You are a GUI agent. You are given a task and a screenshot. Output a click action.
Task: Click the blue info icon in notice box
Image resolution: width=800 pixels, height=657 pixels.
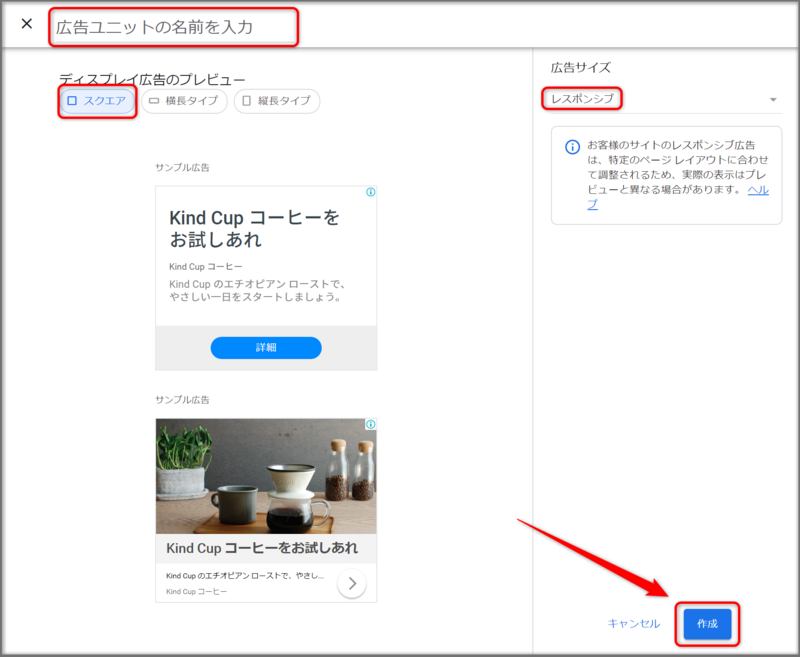pyautogui.click(x=572, y=147)
